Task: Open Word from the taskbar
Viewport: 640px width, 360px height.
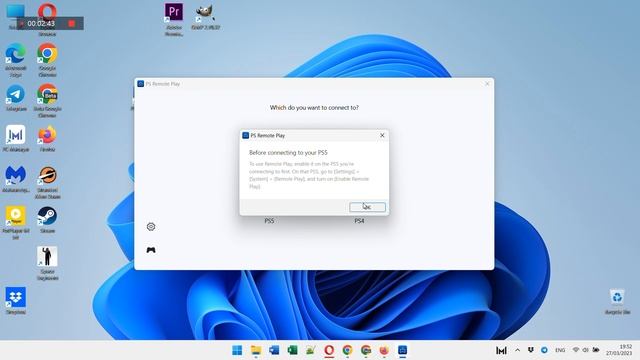Action: click(x=274, y=350)
